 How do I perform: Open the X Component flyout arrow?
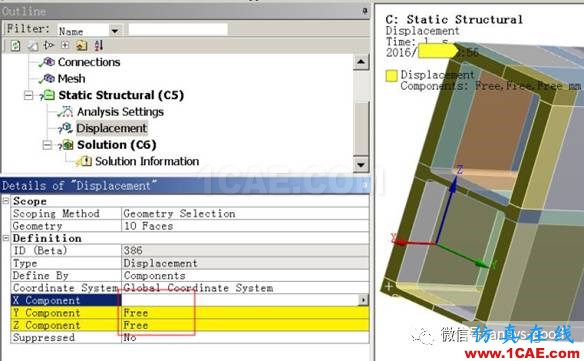363,300
